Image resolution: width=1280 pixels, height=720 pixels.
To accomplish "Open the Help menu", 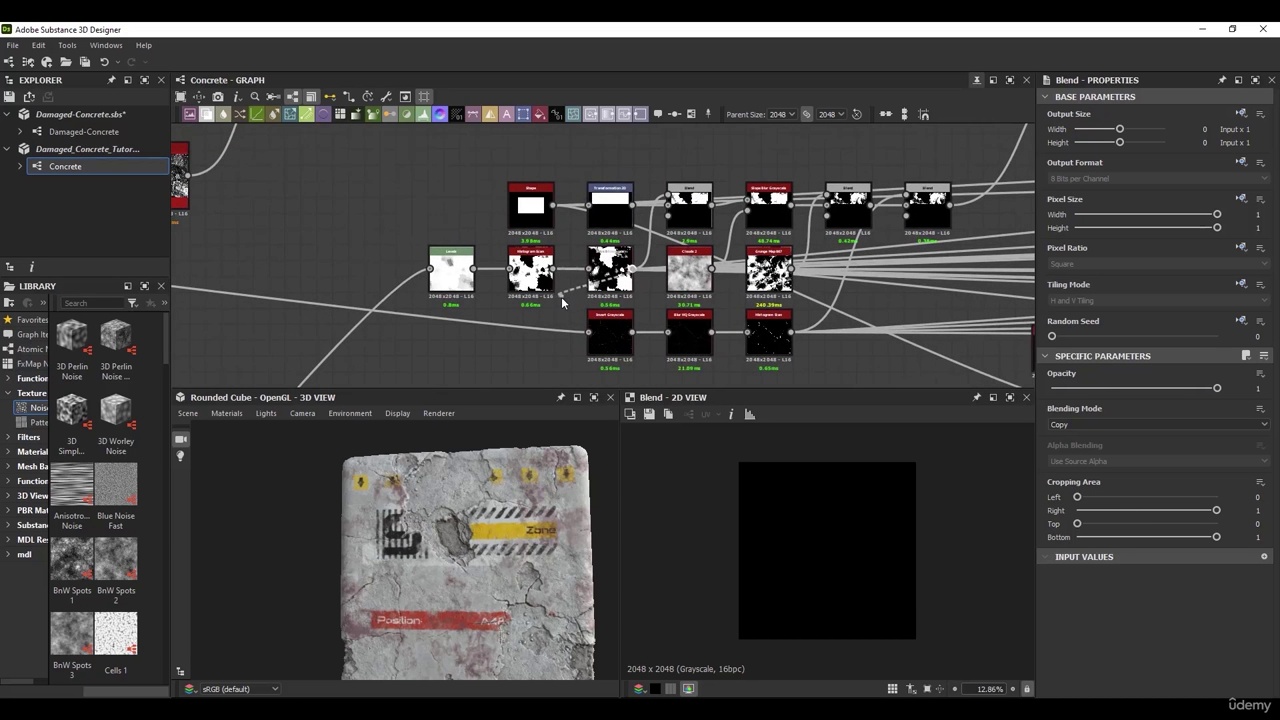I will [x=144, y=45].
